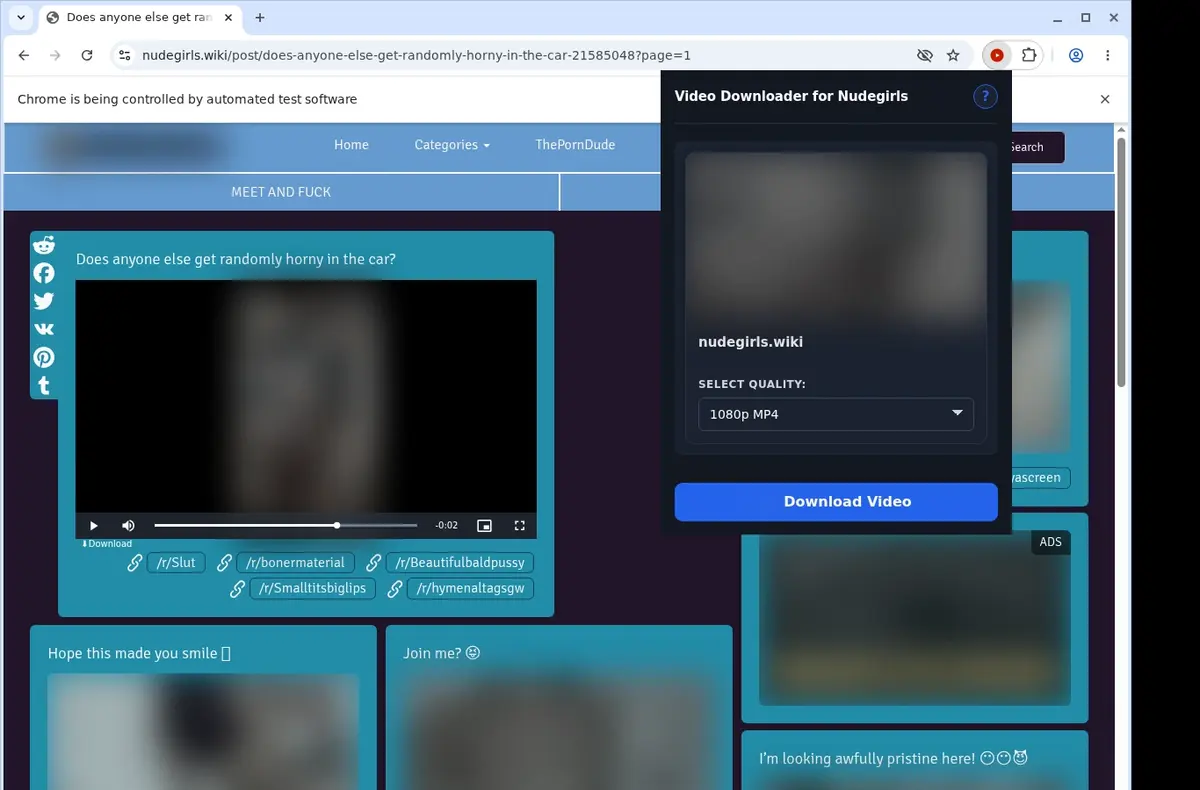Screen dimensions: 1200x790
Task: Share the post on Twitter
Action: (x=44, y=301)
